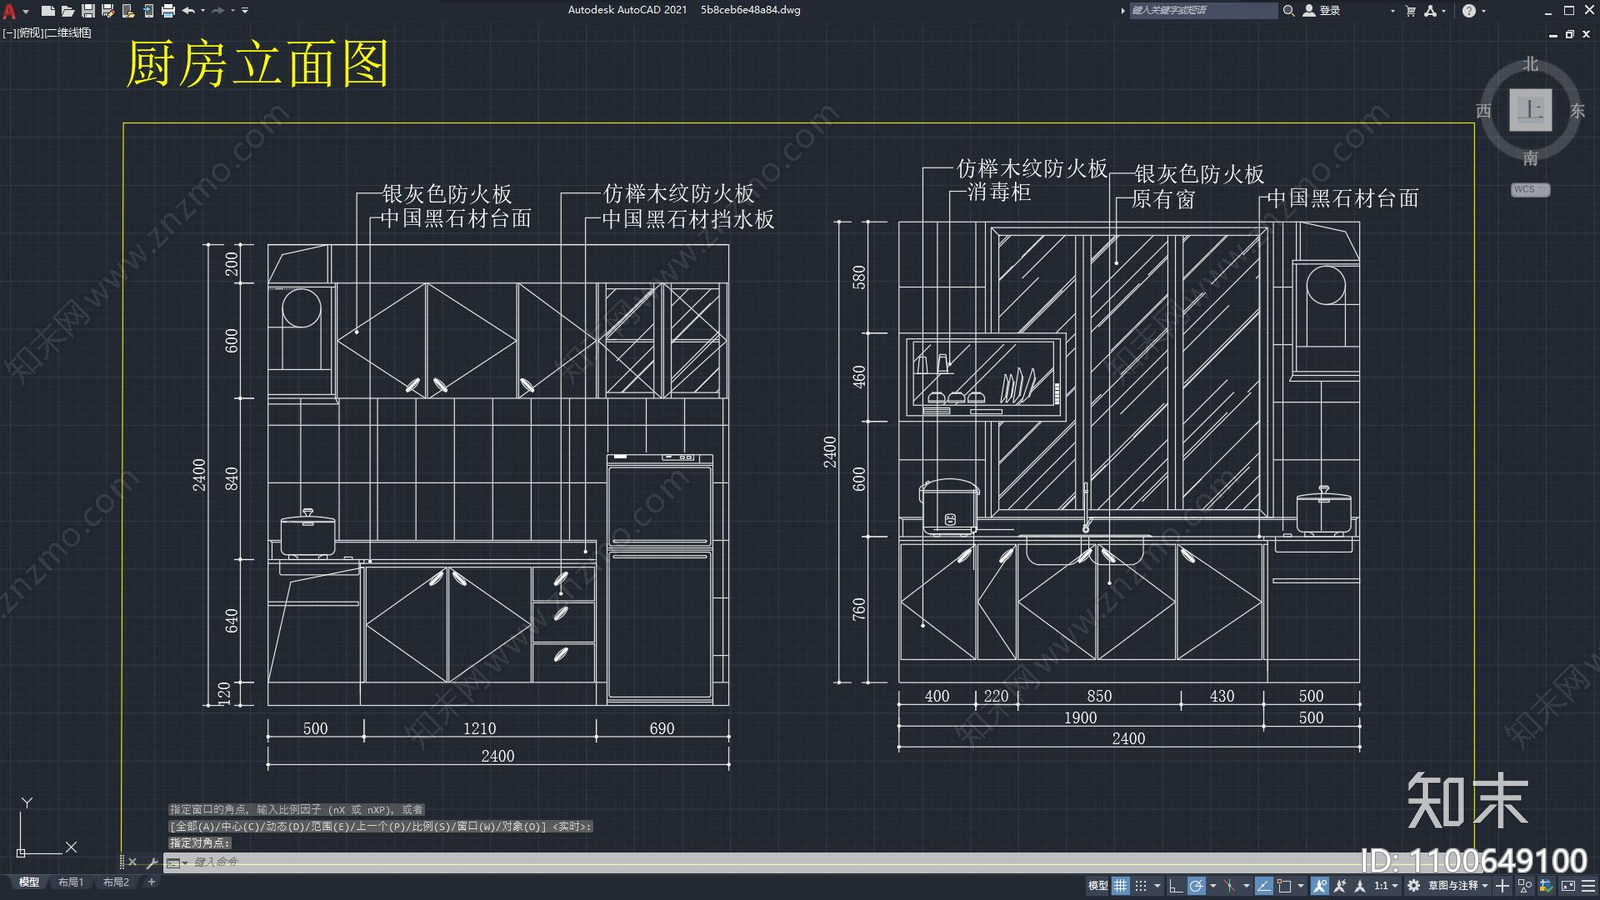Viewport: 1600px width, 900px height.
Task: Click the Autodesk connect triangle icon
Action: (1430, 10)
